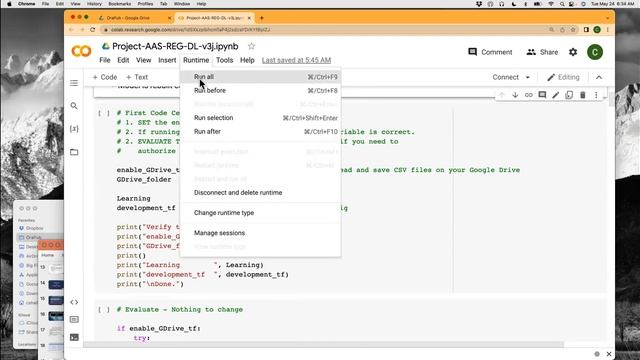This screenshot has width=640, height=360.
Task: Open the command palette sidebar icon
Action: tap(74, 320)
